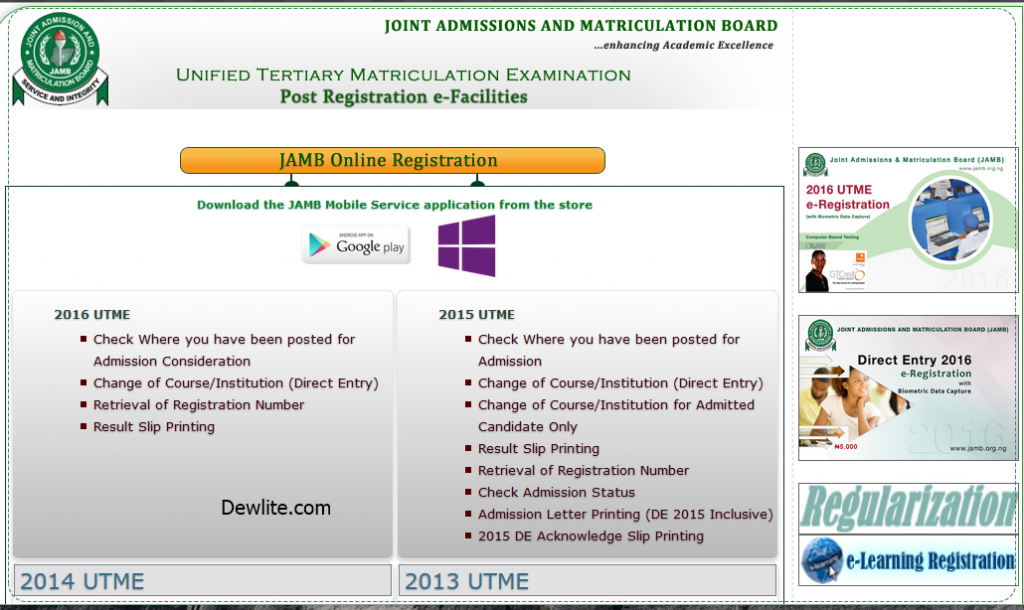This screenshot has height=610, width=1024.
Task: Open 2015 UTME Change of Course/Institution (Direct Entry)
Action: coord(620,383)
